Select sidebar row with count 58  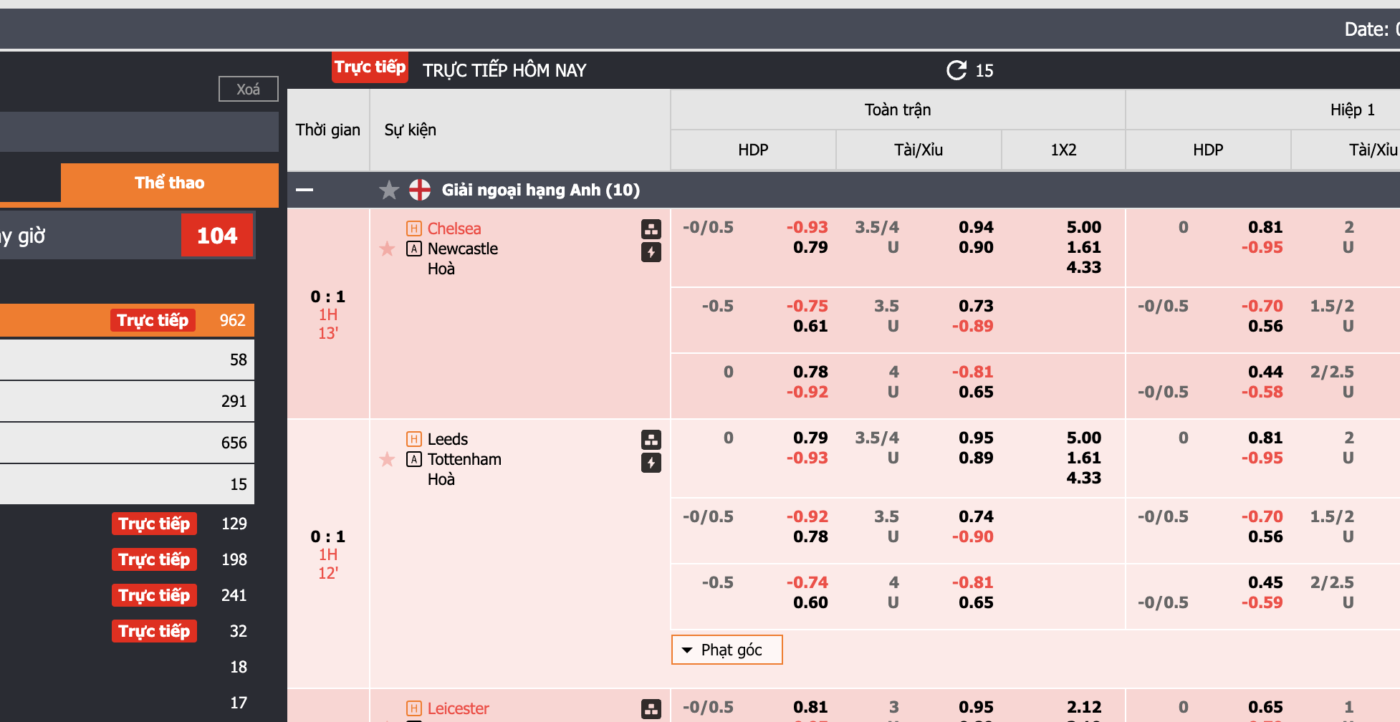coord(127,360)
